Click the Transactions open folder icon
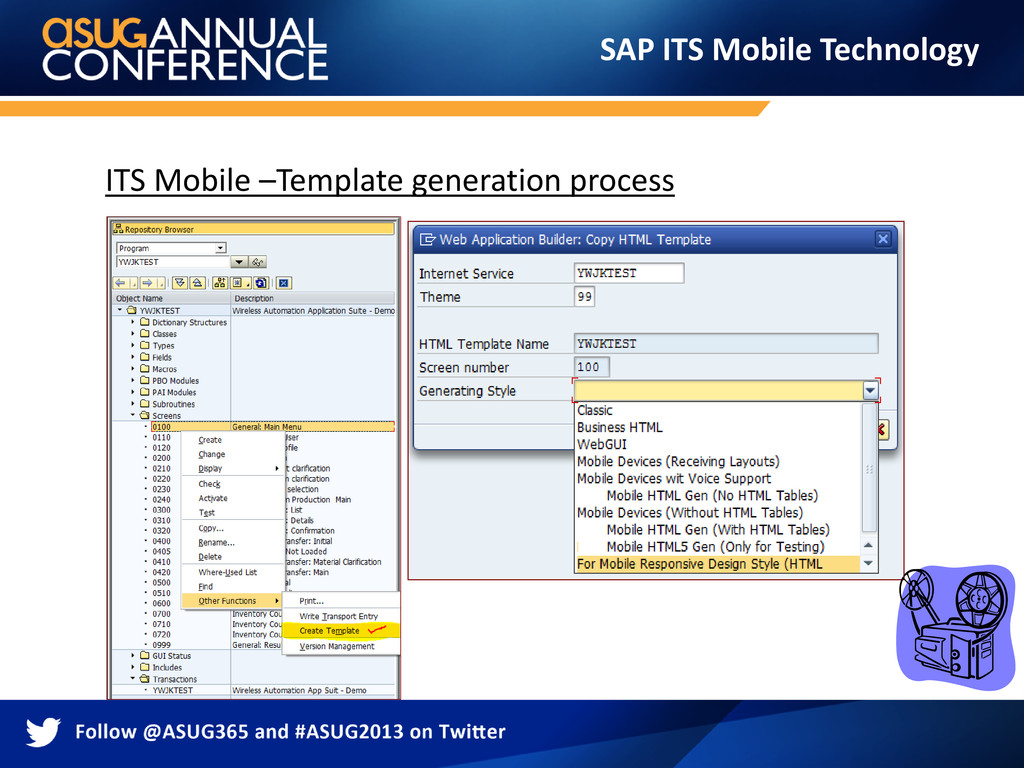1024x768 pixels. [145, 679]
